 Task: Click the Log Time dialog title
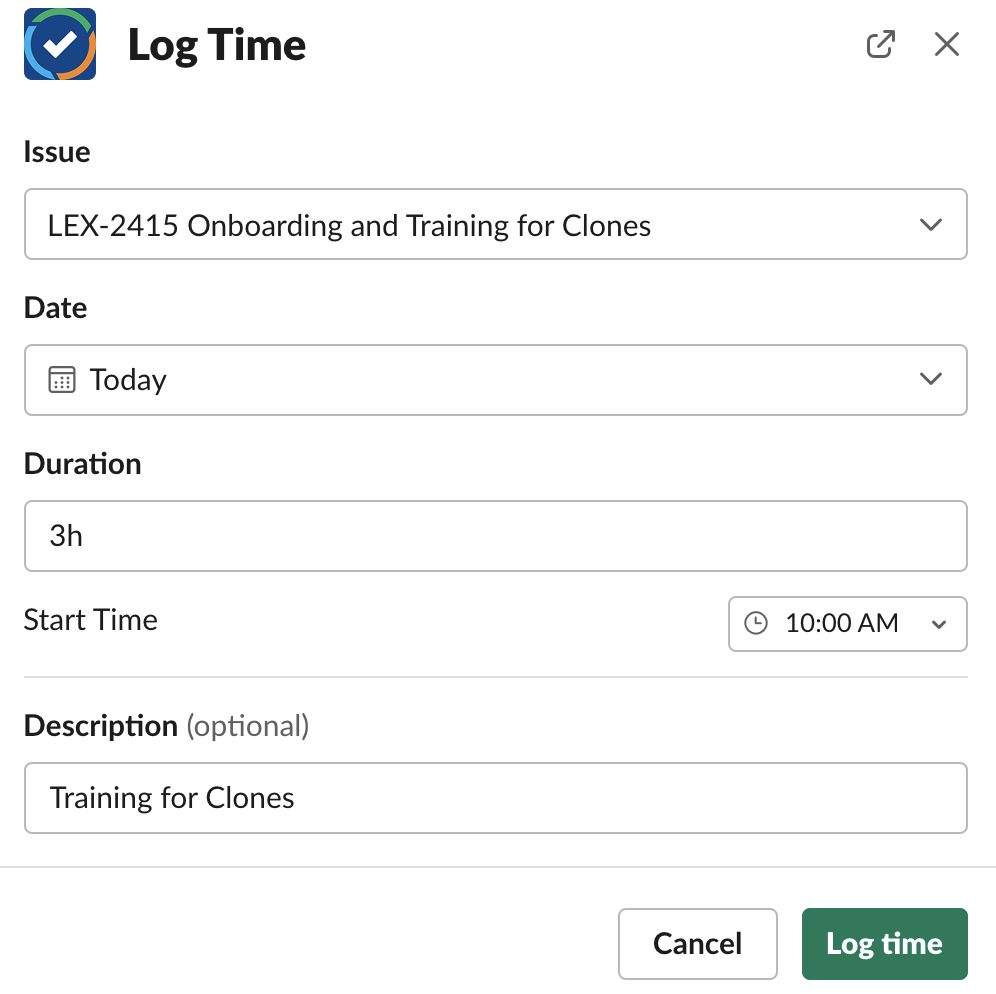(x=218, y=45)
